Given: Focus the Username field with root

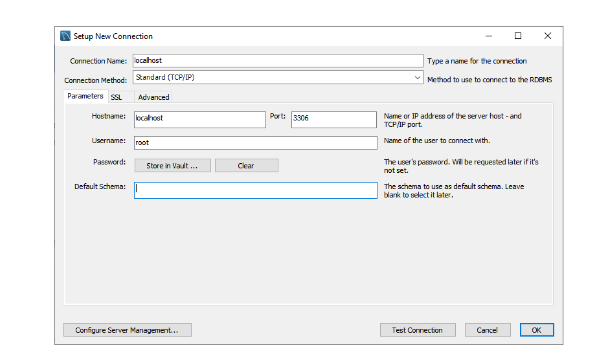Looking at the screenshot, I should coord(256,143).
